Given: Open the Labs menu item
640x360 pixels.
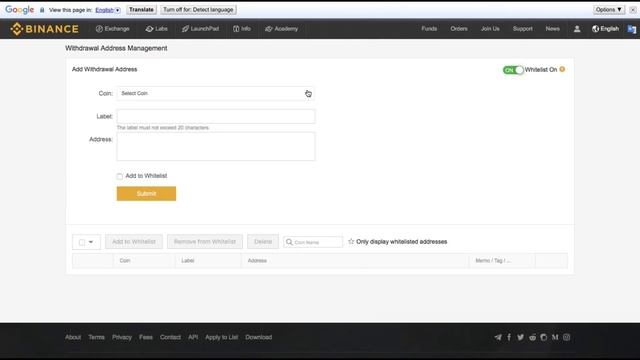Looking at the screenshot, I should [157, 29].
